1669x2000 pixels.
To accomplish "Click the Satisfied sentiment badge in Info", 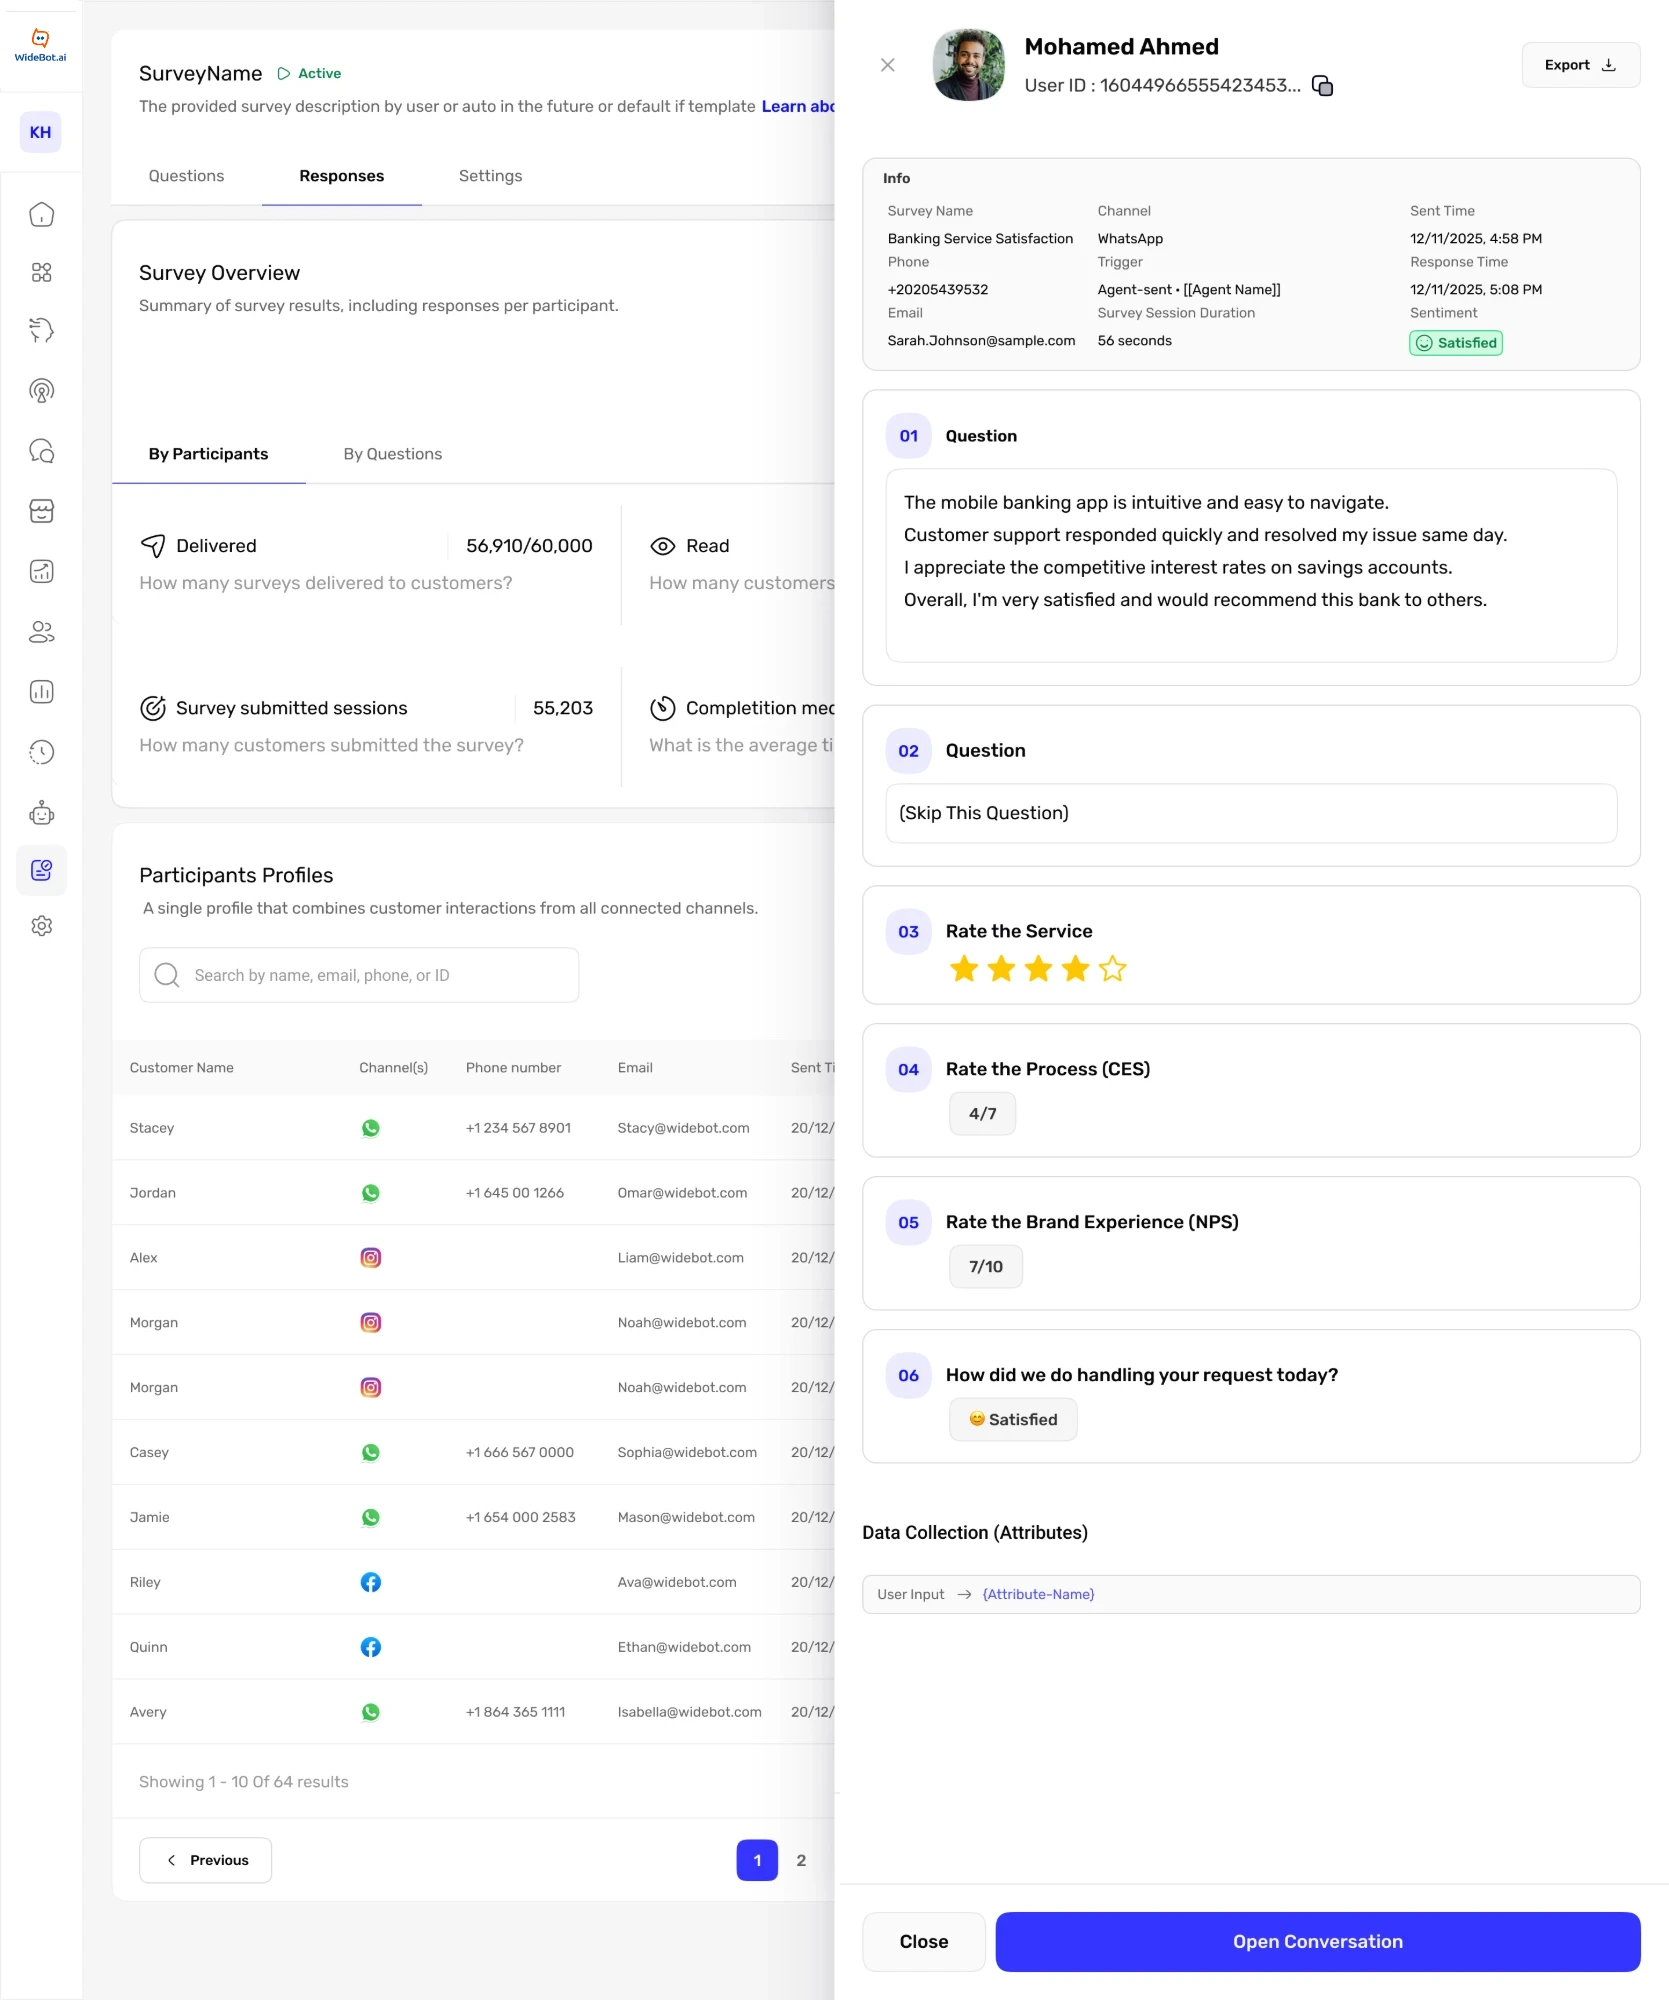I will click(x=1455, y=343).
